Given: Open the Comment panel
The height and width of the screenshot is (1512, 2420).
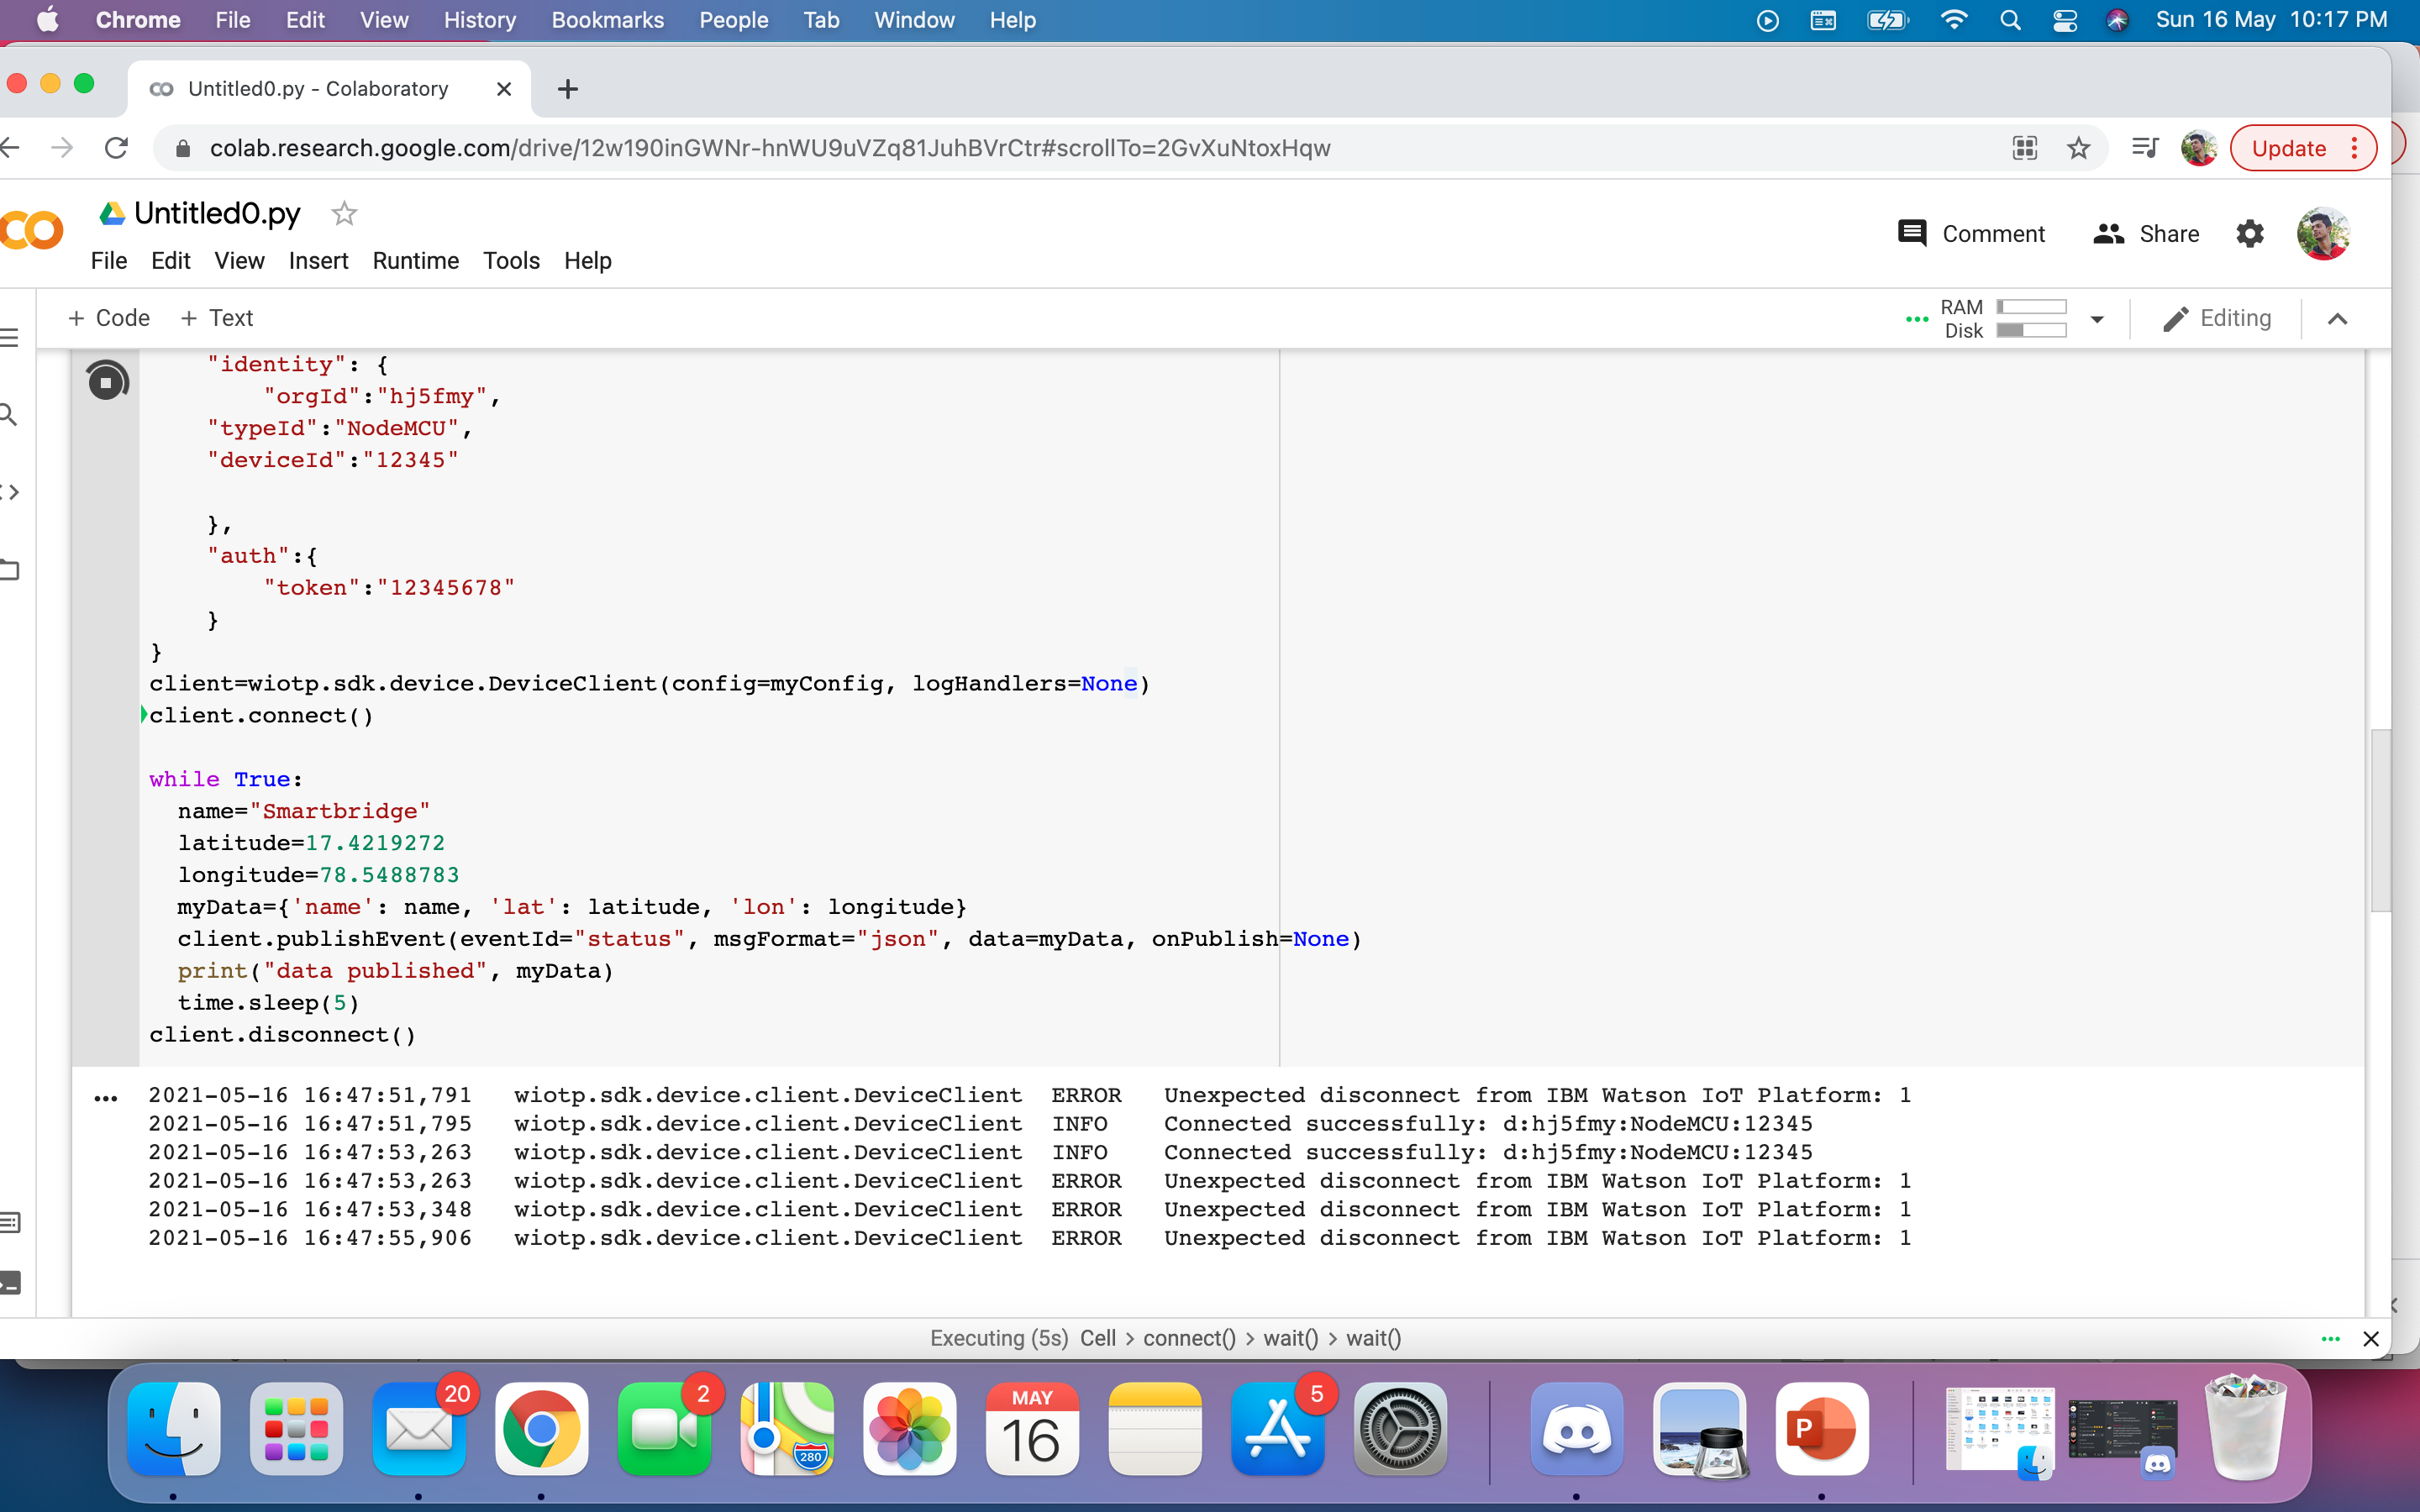Looking at the screenshot, I should [1971, 234].
